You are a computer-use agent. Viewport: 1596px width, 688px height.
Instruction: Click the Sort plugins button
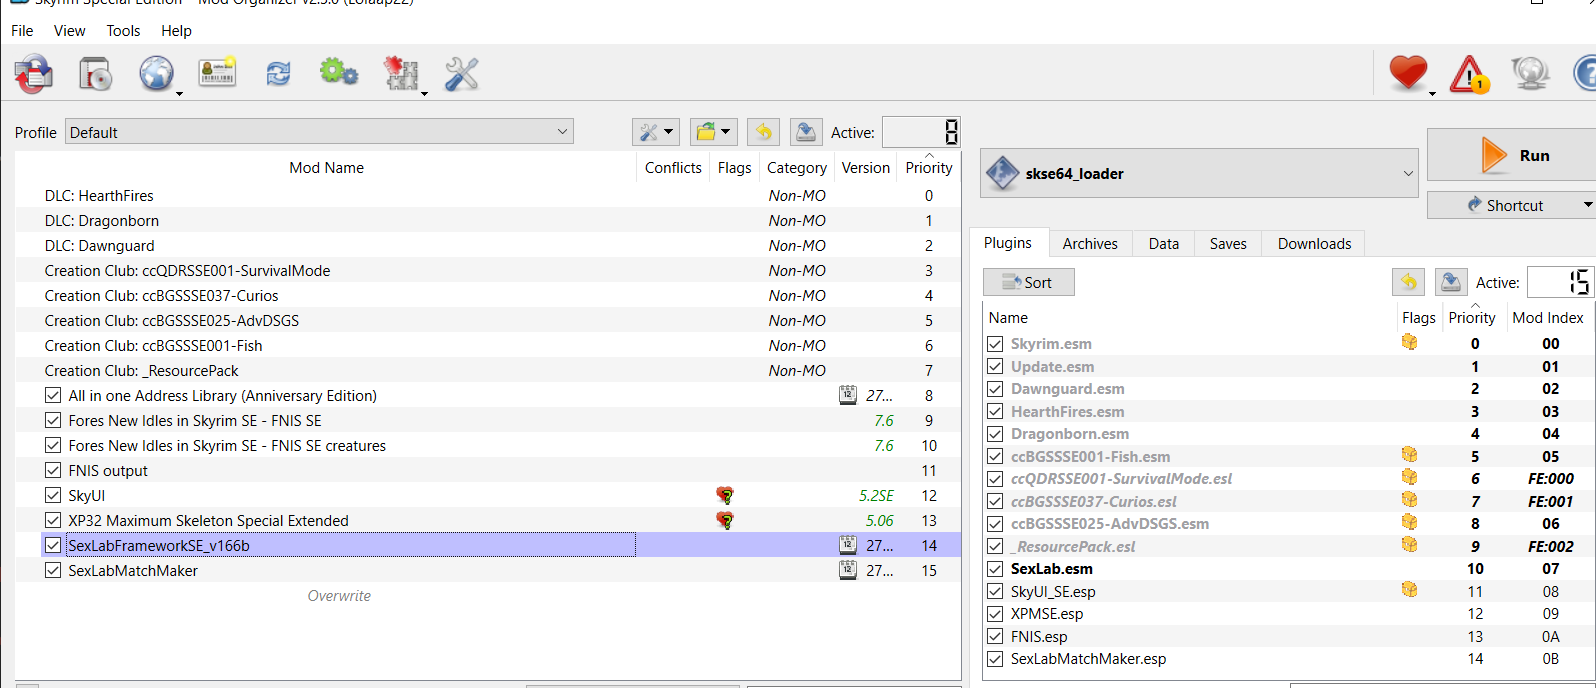point(1029,282)
